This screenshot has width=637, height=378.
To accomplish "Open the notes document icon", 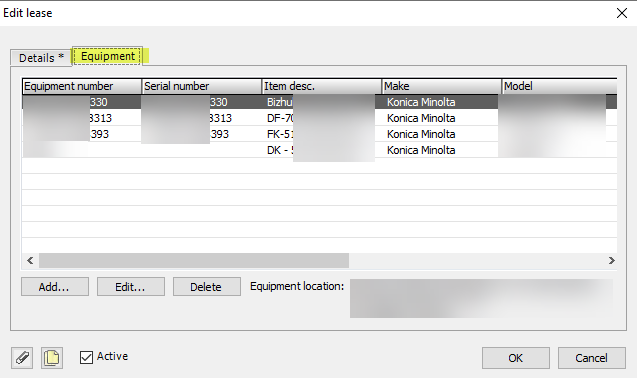I will pos(52,358).
